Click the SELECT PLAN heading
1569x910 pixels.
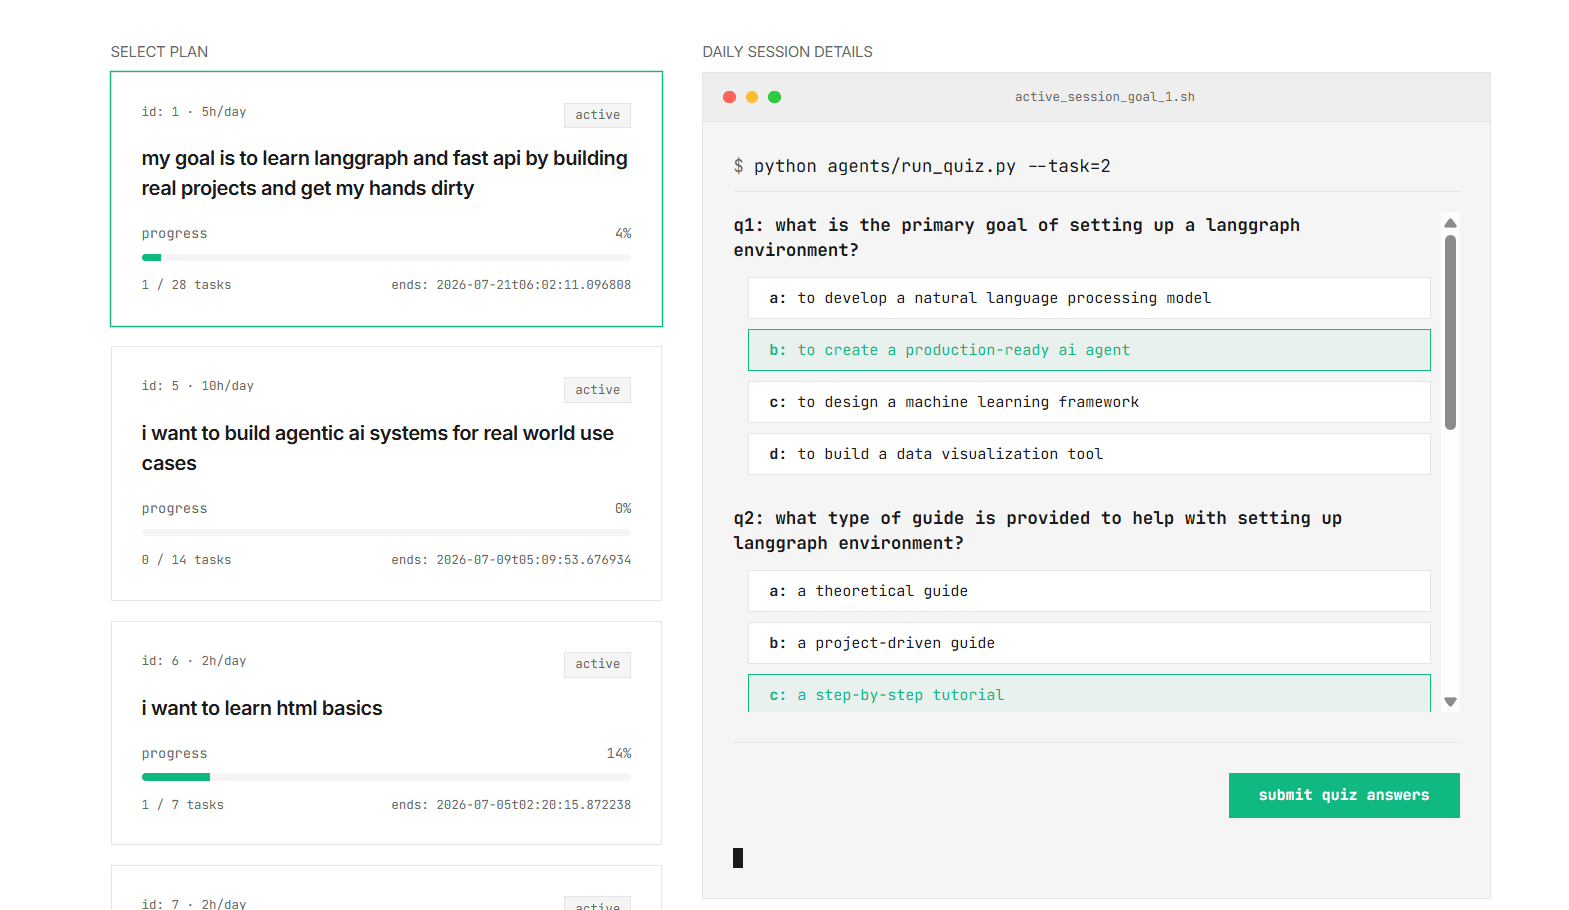coord(159,52)
